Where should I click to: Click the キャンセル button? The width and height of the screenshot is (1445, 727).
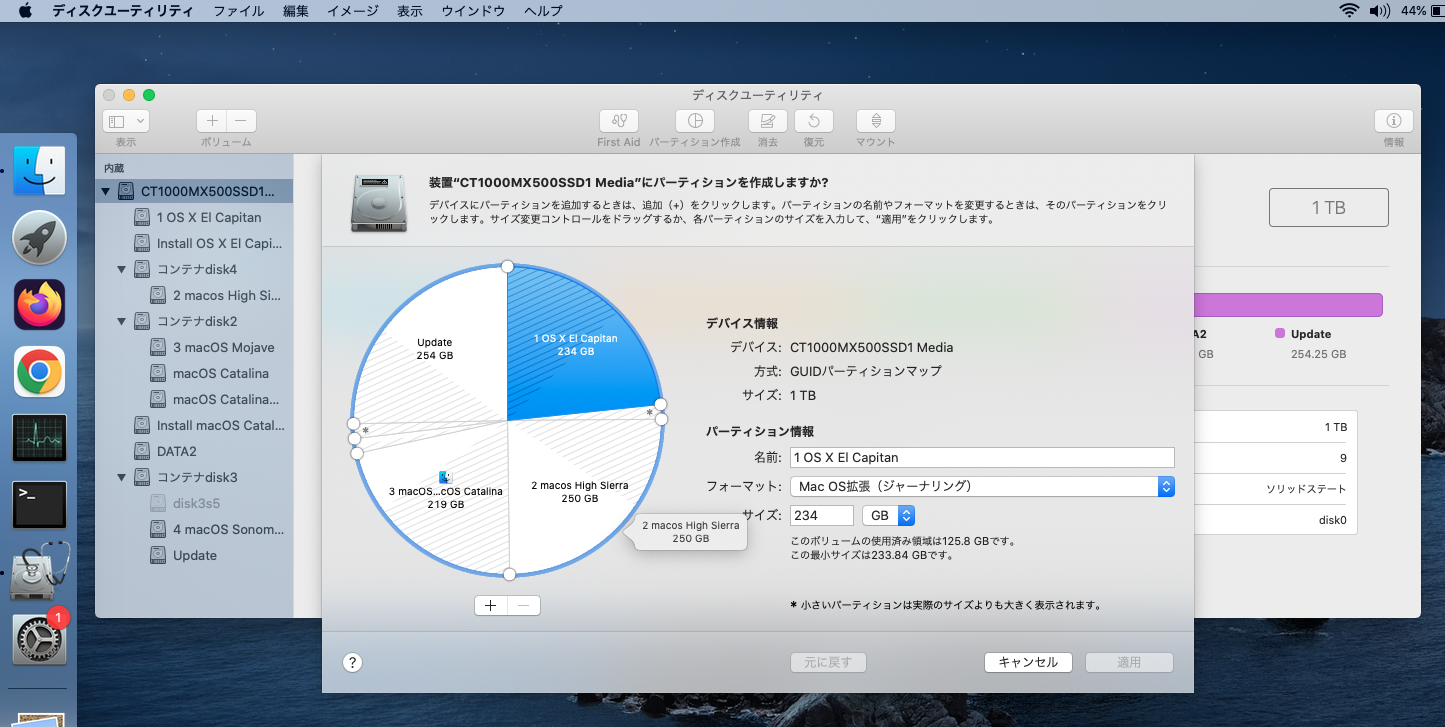click(x=1028, y=662)
